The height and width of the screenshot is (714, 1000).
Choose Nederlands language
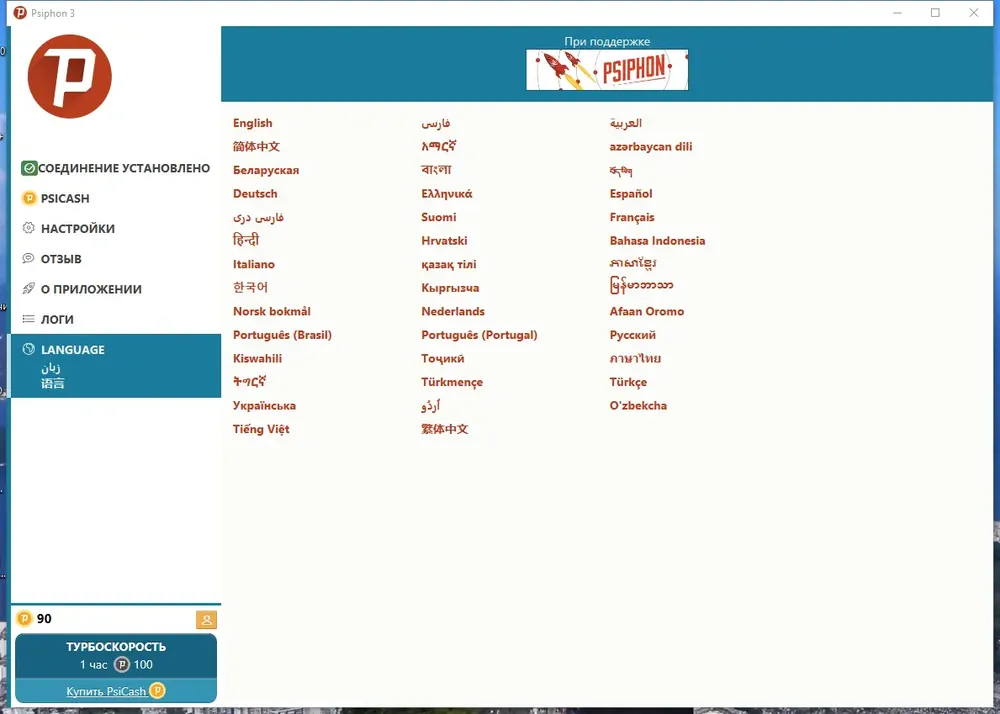pyautogui.click(x=453, y=312)
